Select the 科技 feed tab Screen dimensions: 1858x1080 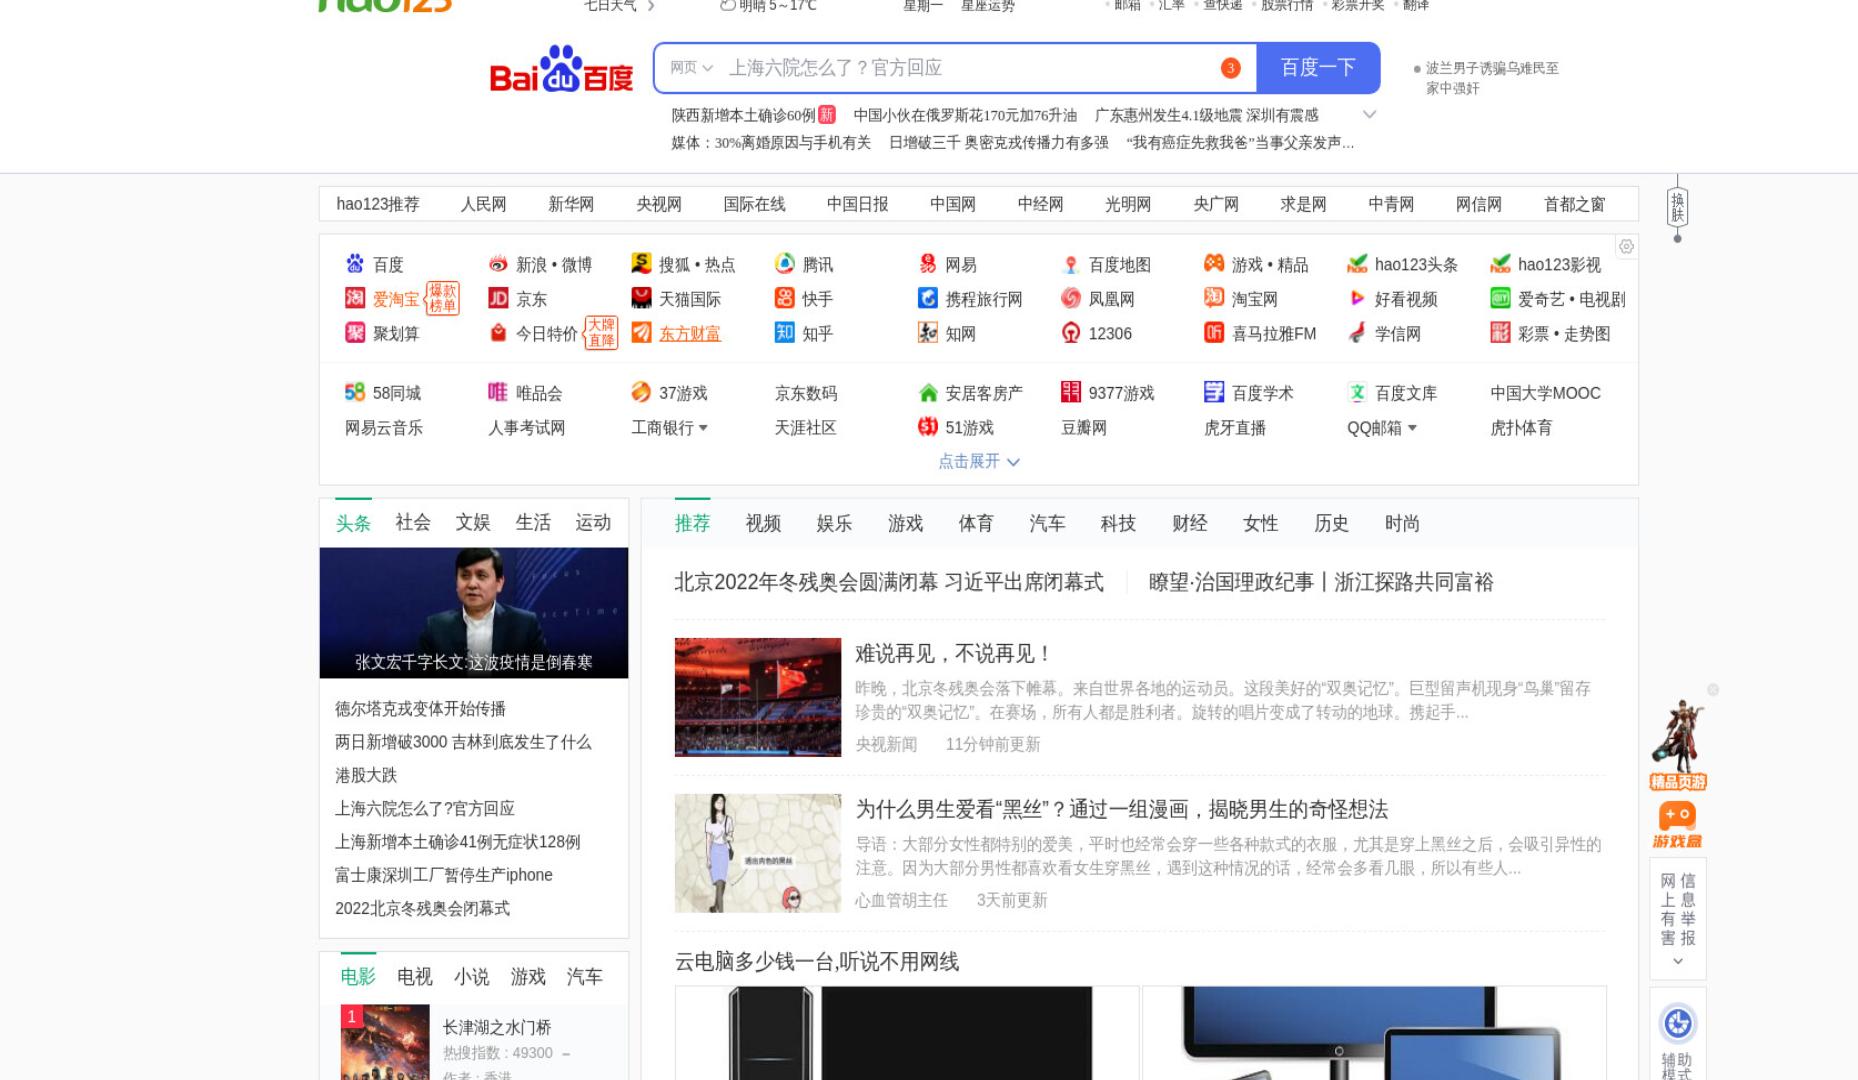click(1118, 523)
